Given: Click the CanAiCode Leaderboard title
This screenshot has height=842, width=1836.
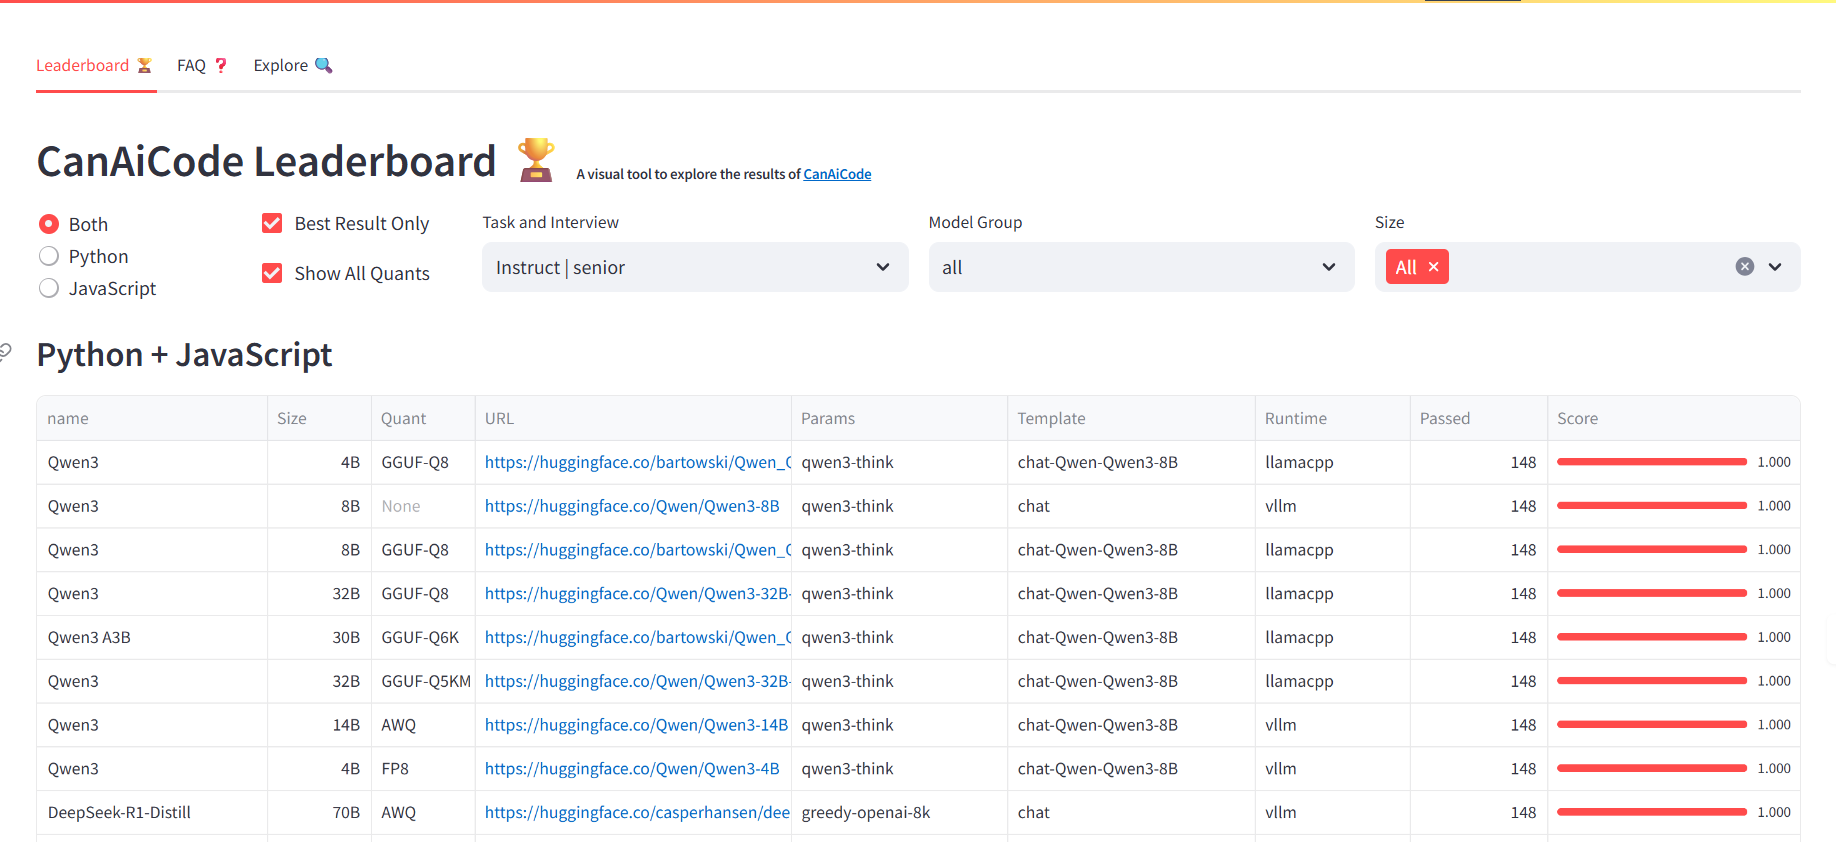Looking at the screenshot, I should [266, 161].
